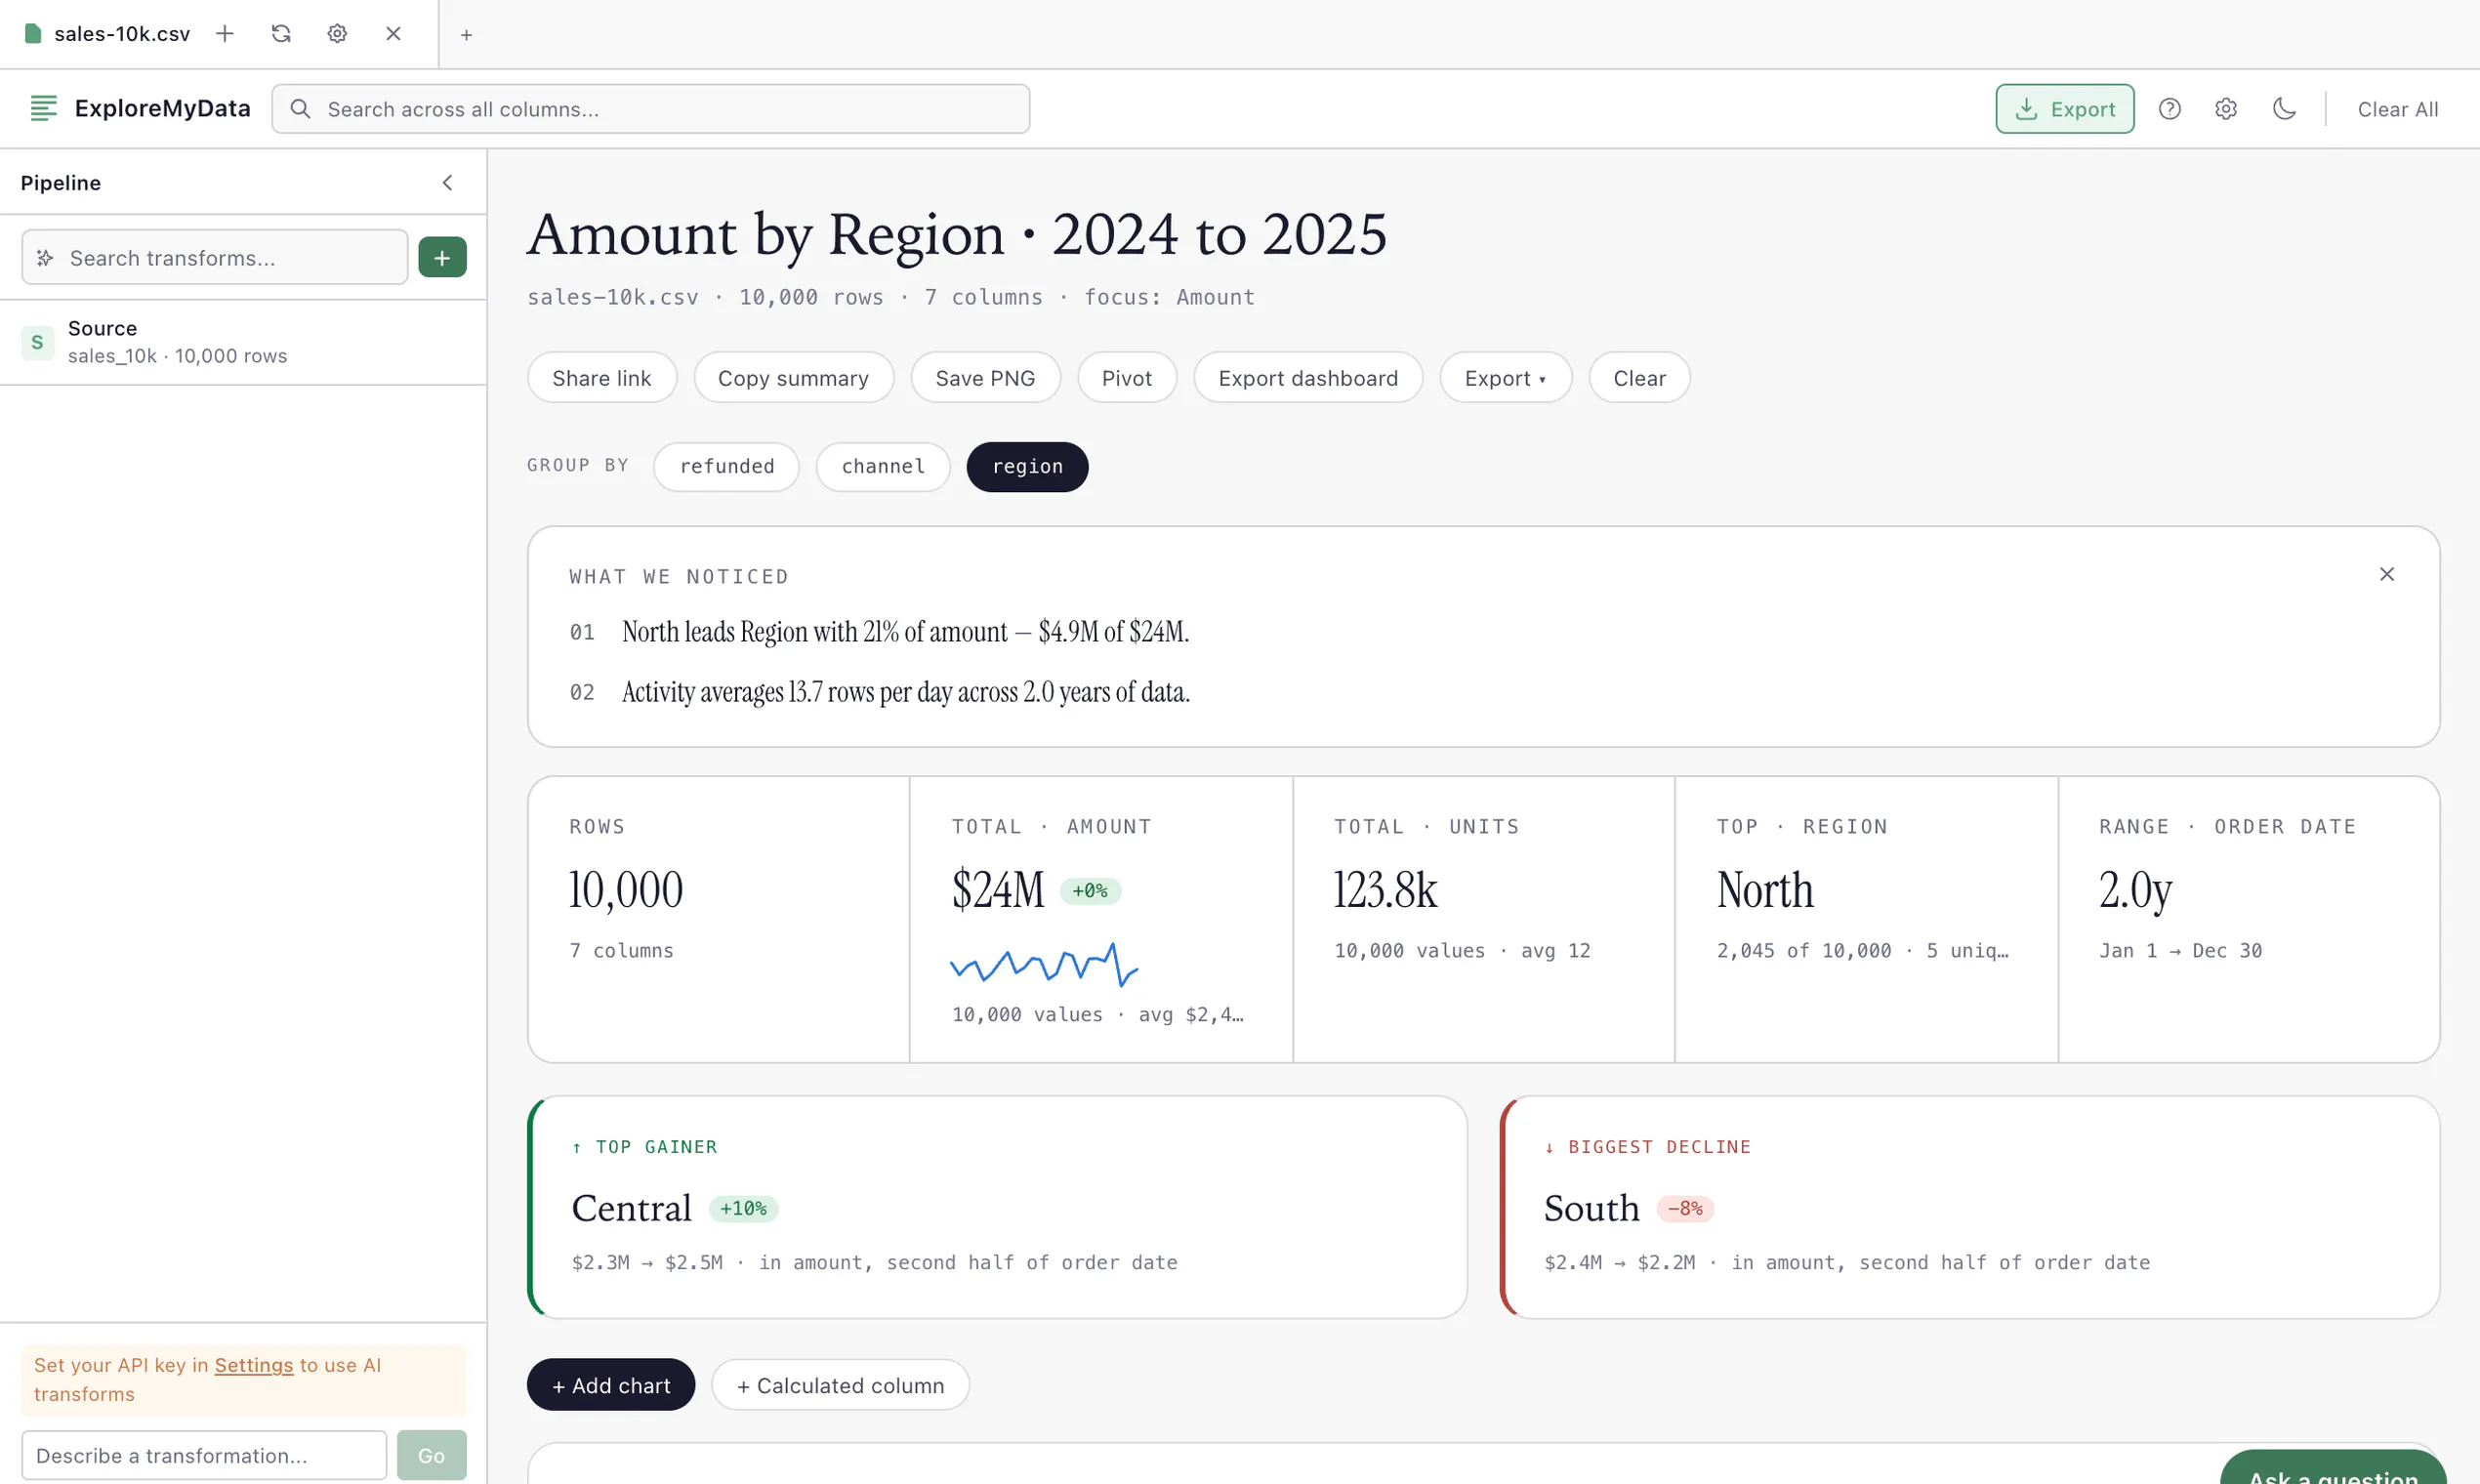Click insight 01 about North leading Region

pyautogui.click(x=905, y=632)
